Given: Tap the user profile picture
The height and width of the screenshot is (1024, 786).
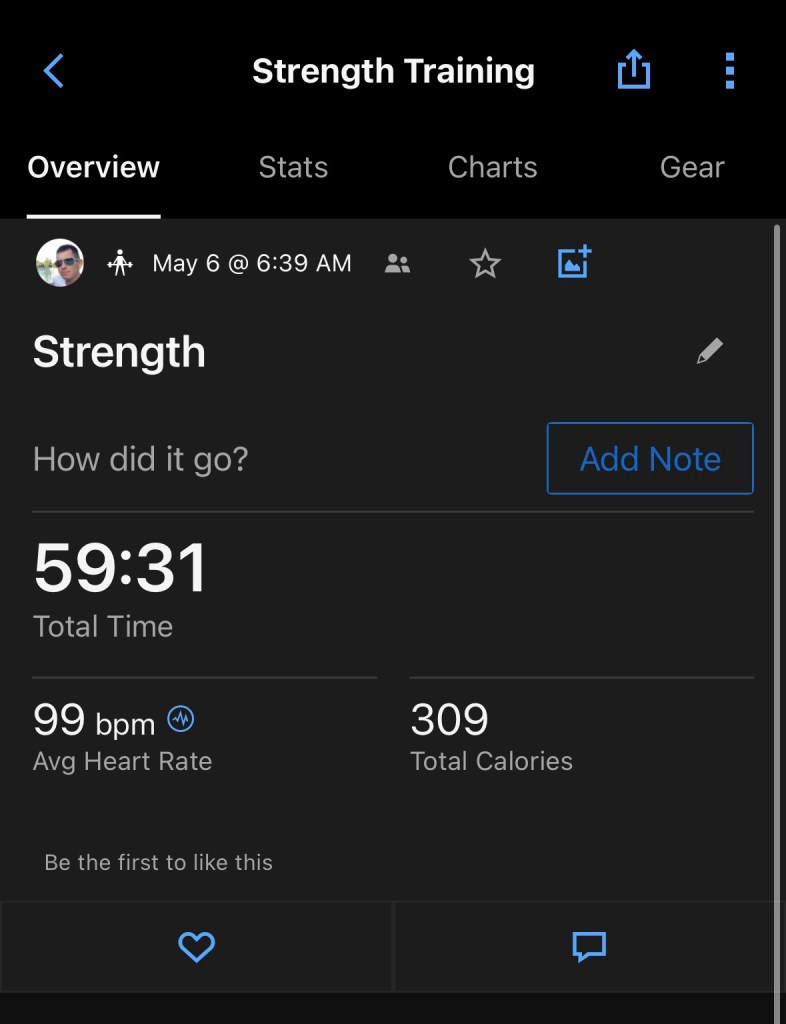Looking at the screenshot, I should click(x=60, y=264).
